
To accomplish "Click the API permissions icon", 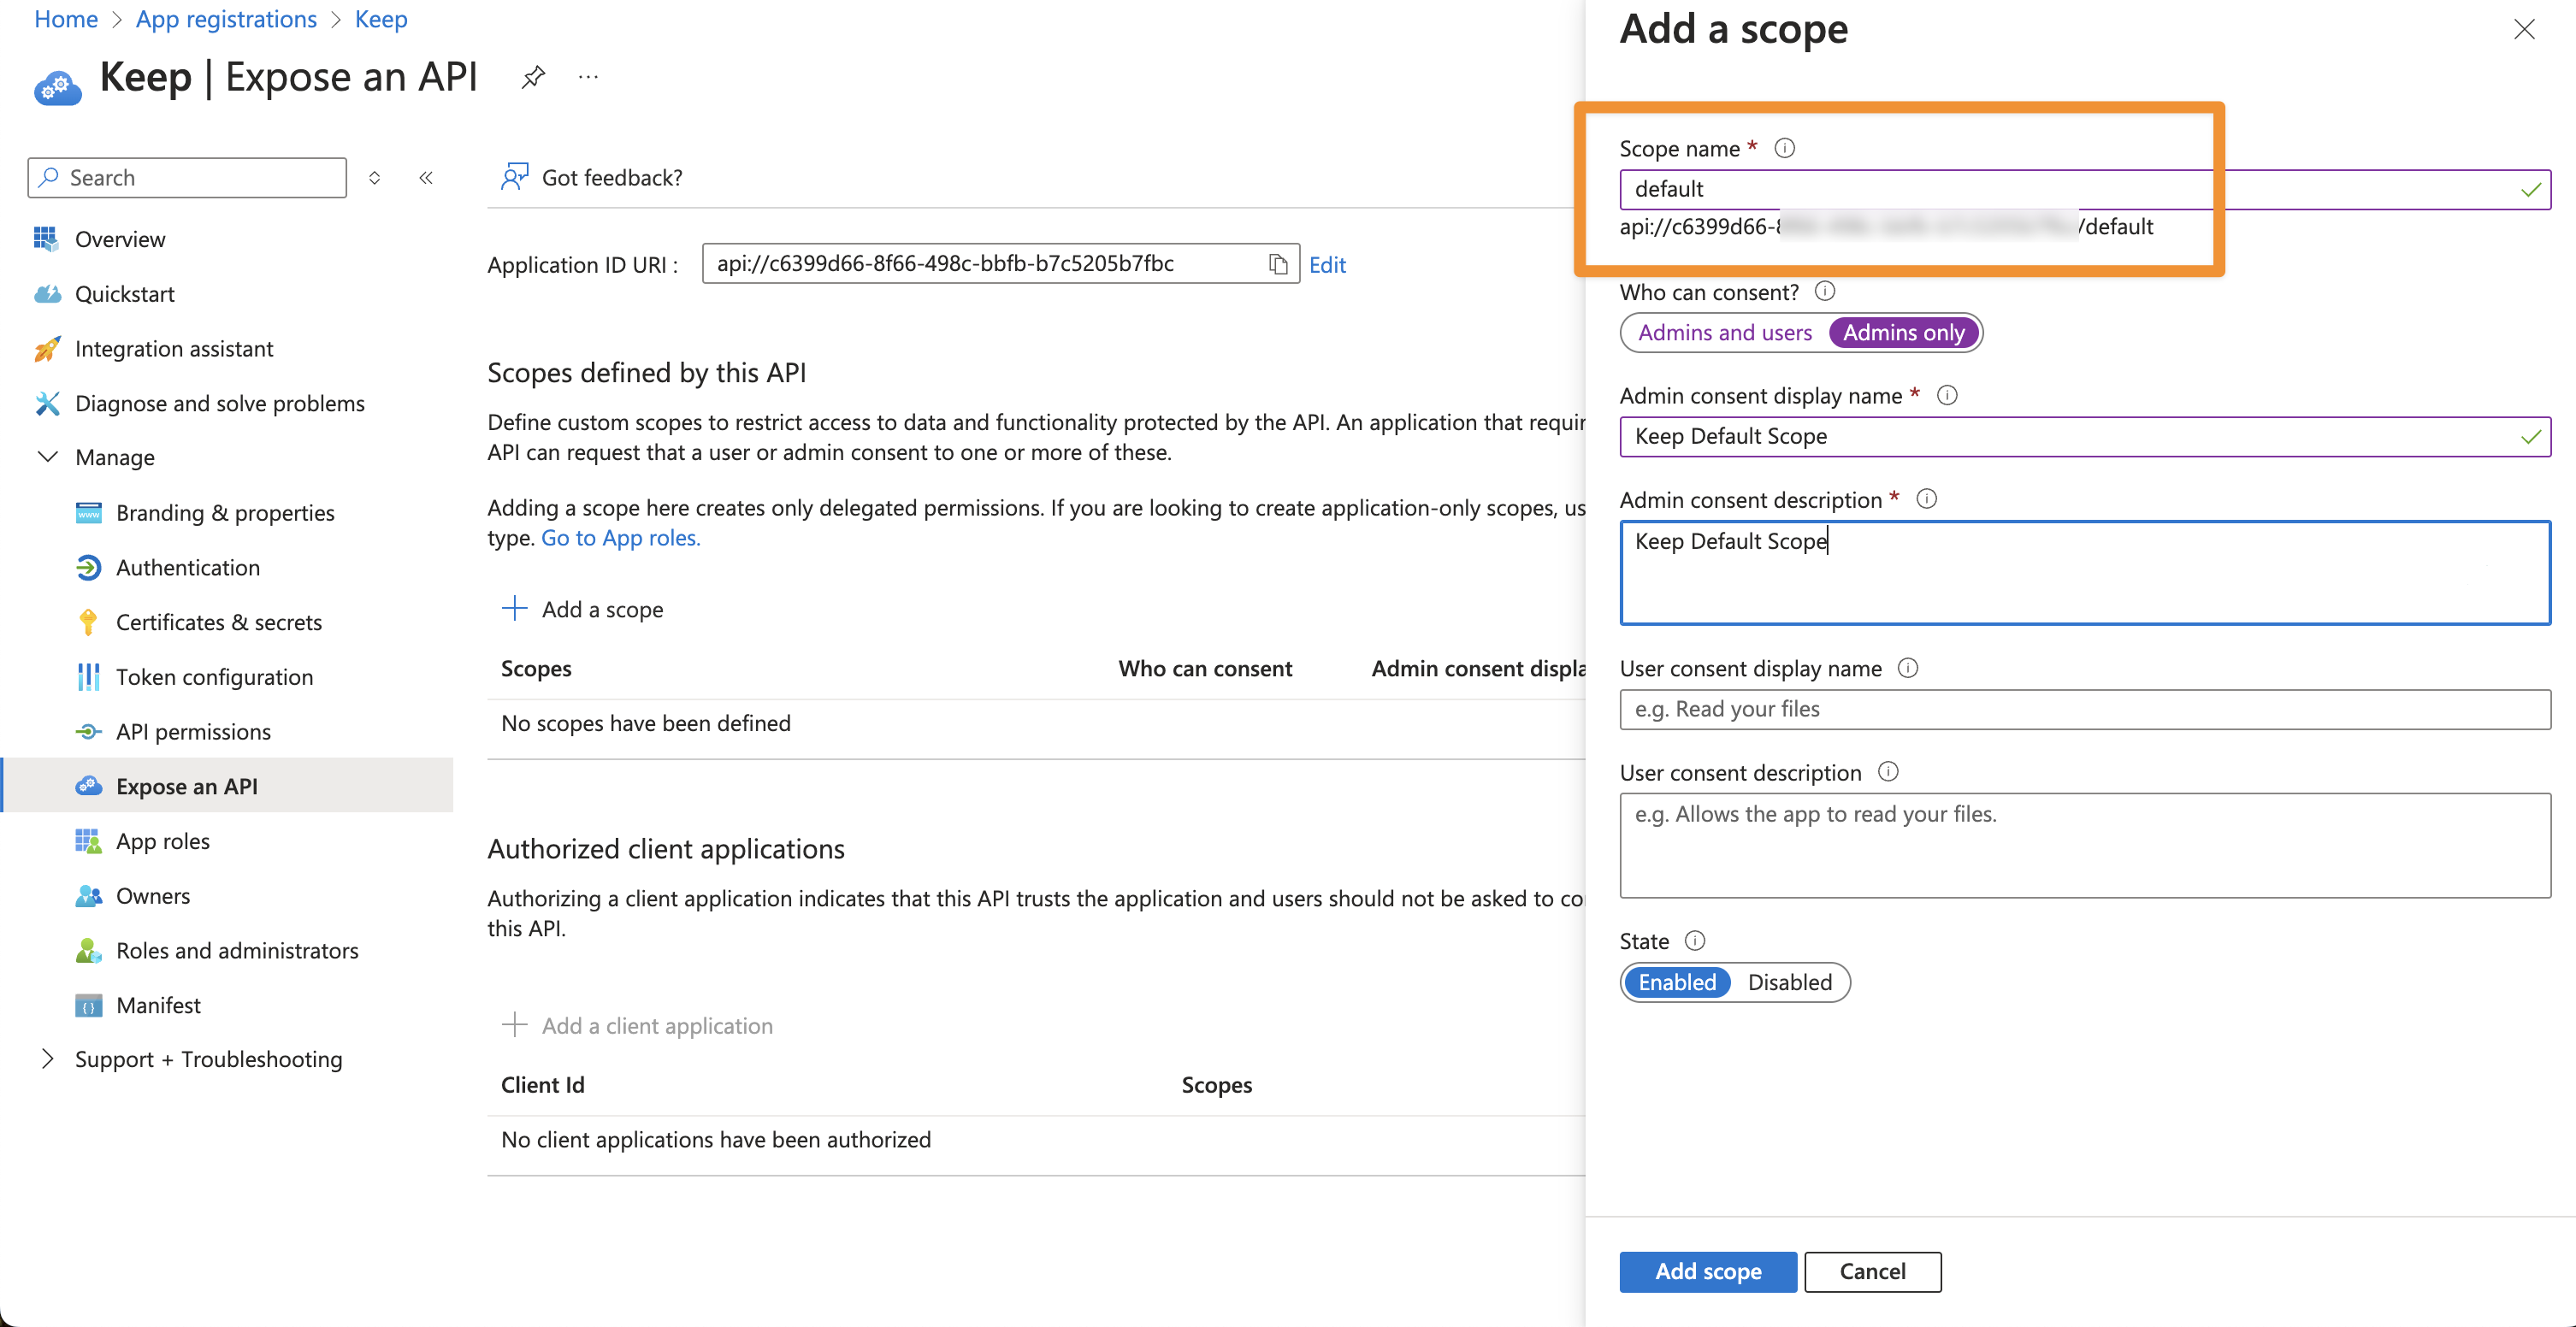I will coord(88,731).
